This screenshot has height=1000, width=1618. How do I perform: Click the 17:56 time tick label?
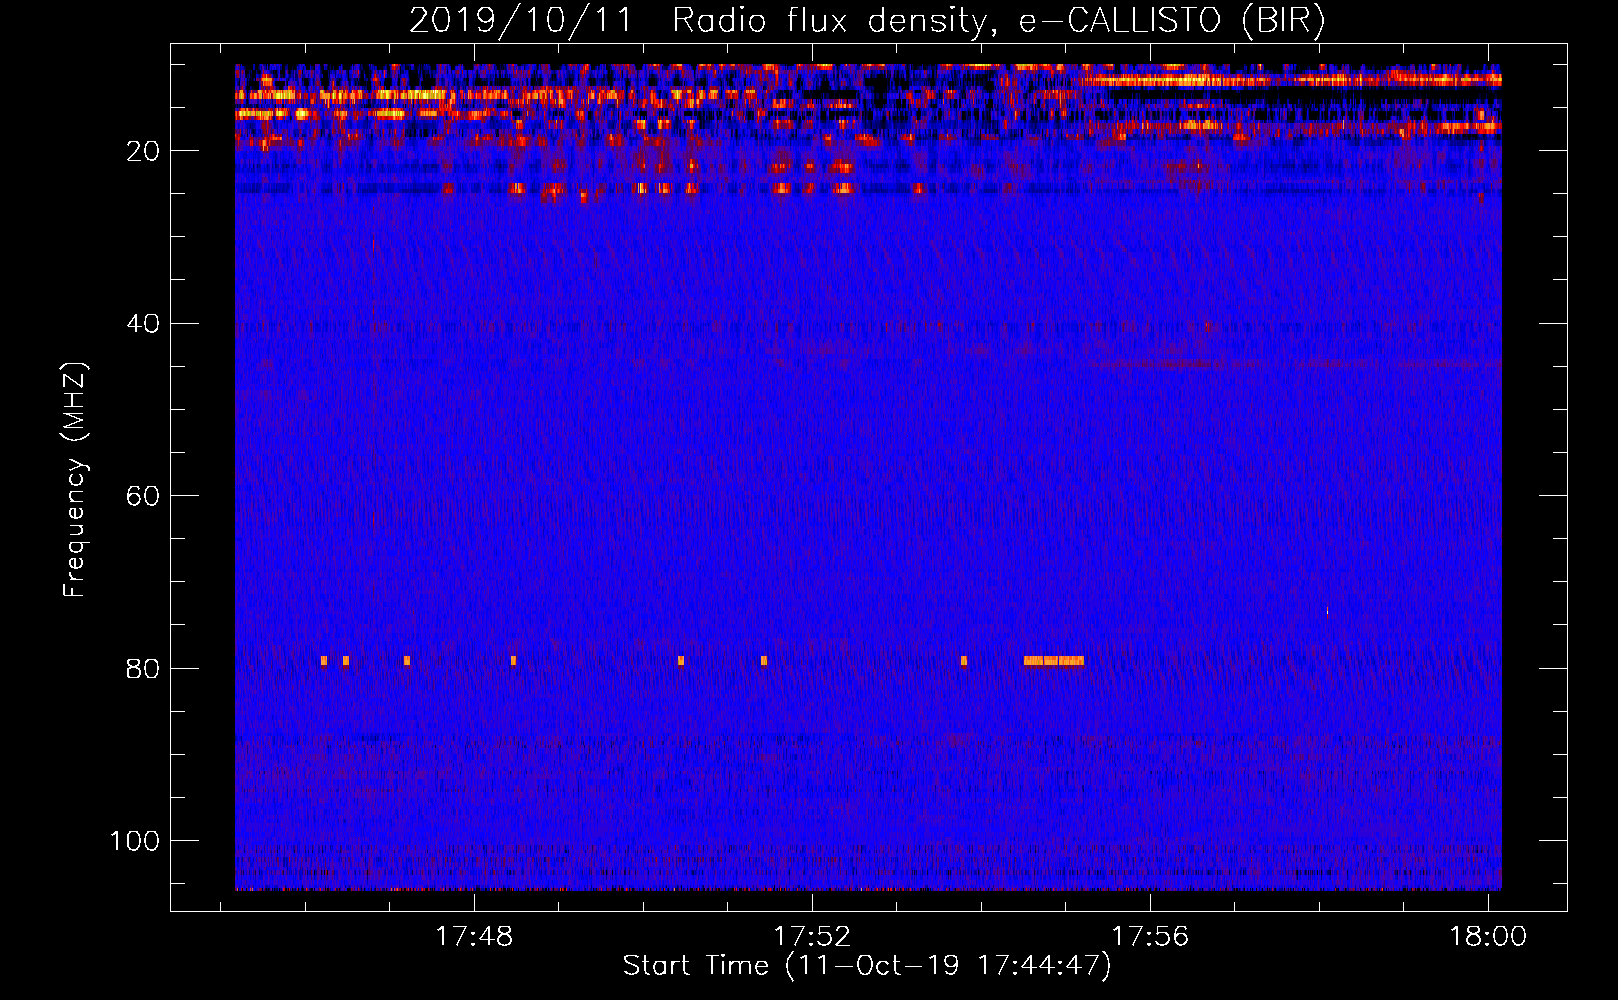coord(1150,937)
